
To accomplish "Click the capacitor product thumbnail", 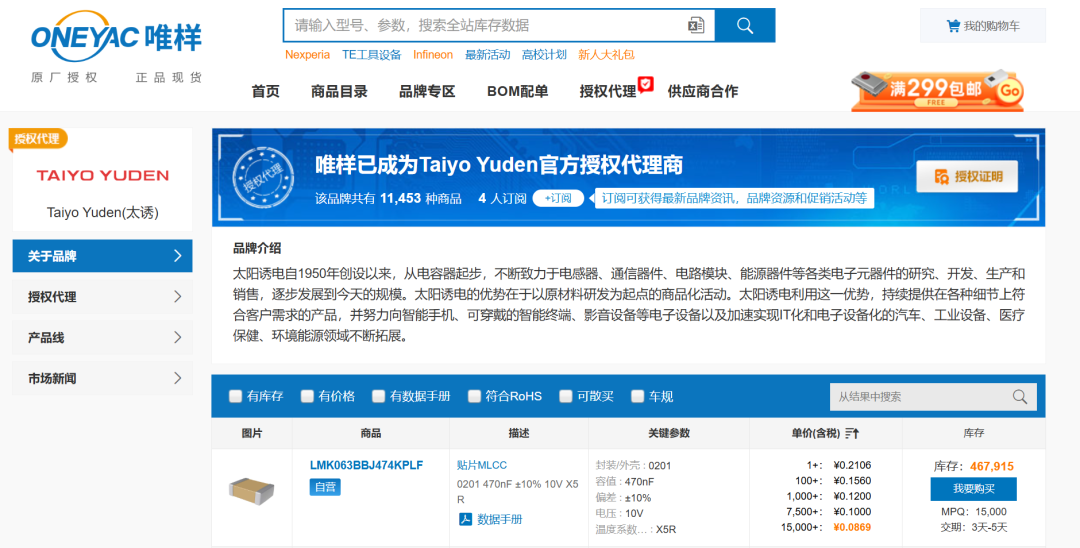I will click(251, 489).
